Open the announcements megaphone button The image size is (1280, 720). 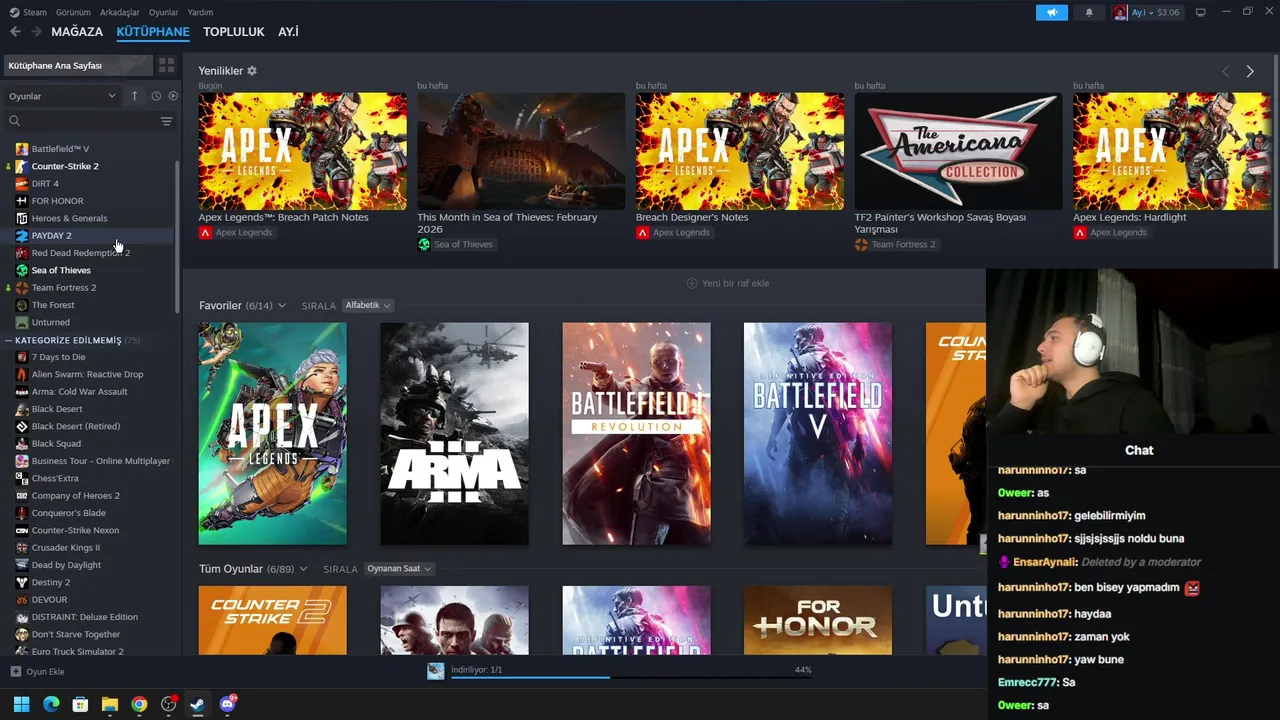[x=1052, y=12]
